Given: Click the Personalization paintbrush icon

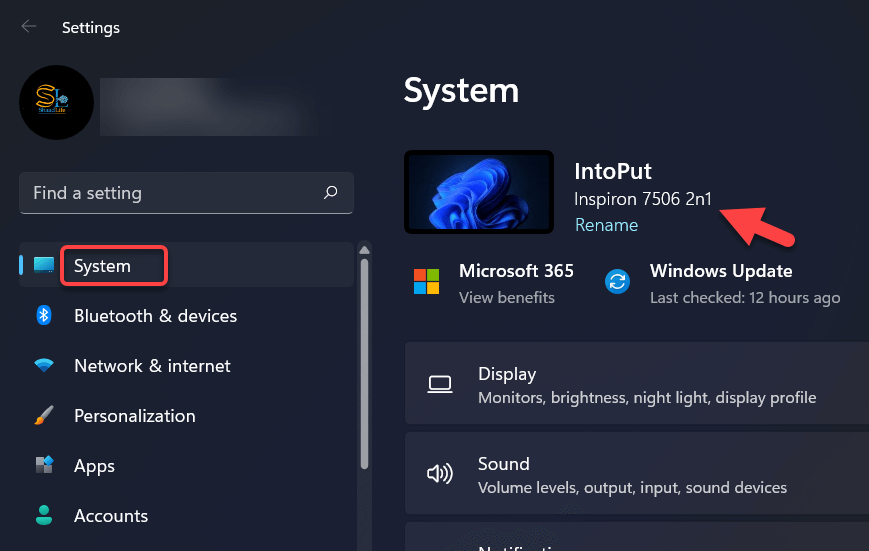Looking at the screenshot, I should tap(44, 415).
